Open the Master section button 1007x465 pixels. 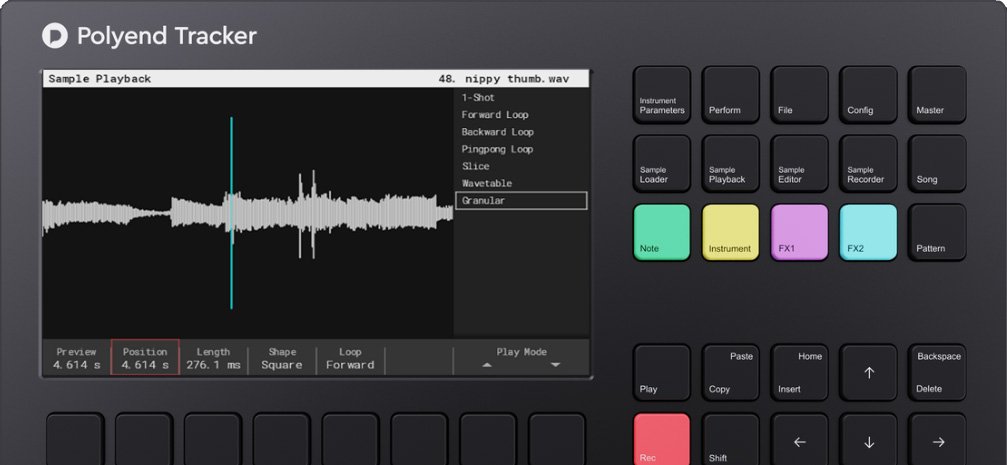click(937, 94)
